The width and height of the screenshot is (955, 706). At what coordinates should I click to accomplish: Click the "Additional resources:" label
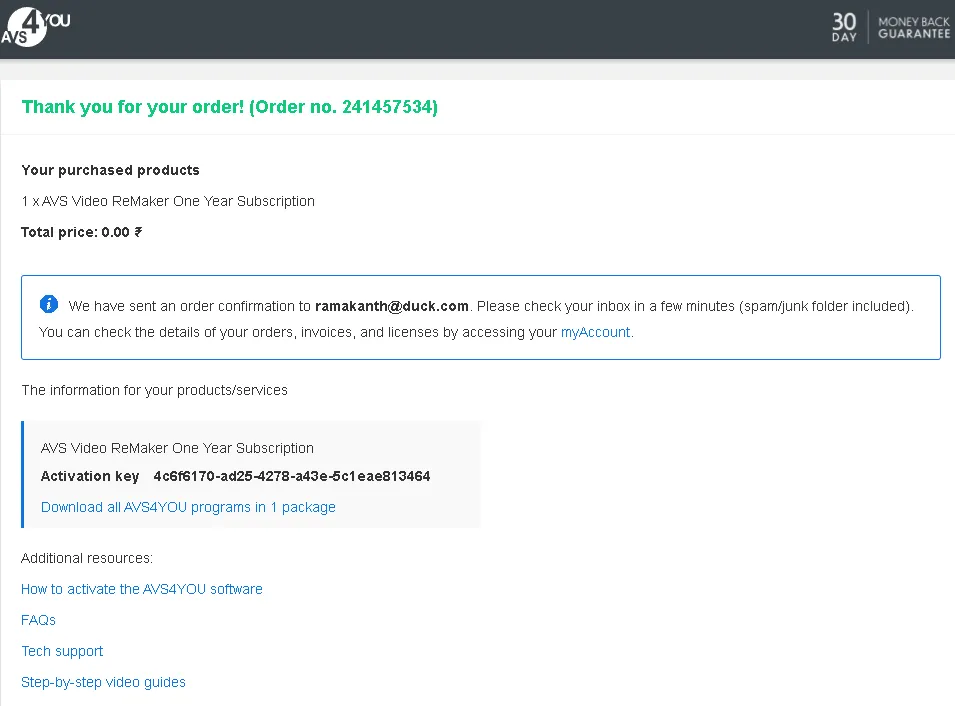87,558
